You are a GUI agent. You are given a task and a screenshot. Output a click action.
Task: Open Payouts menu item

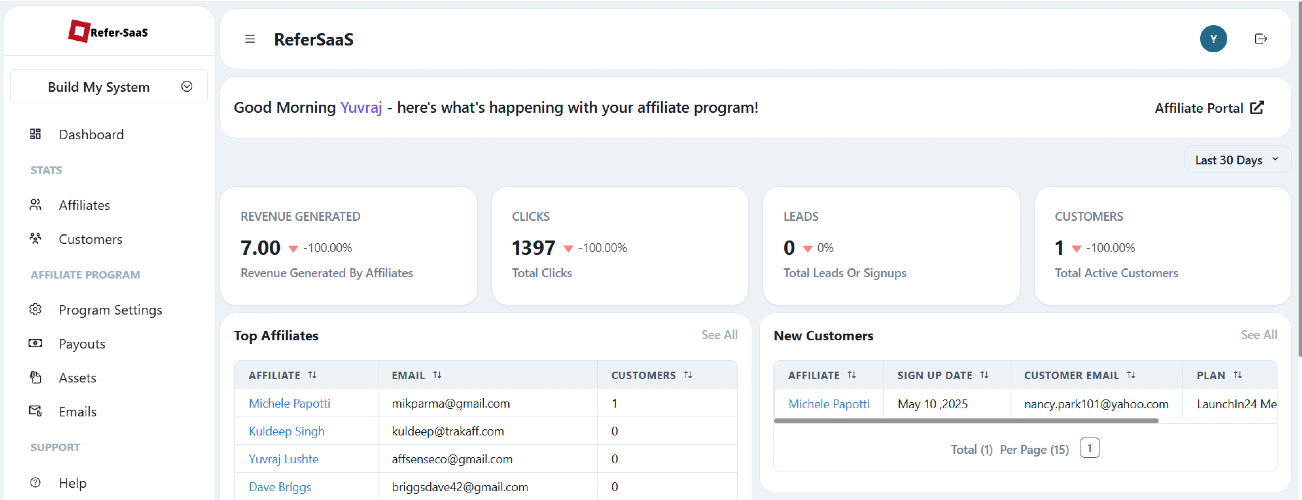coord(82,344)
